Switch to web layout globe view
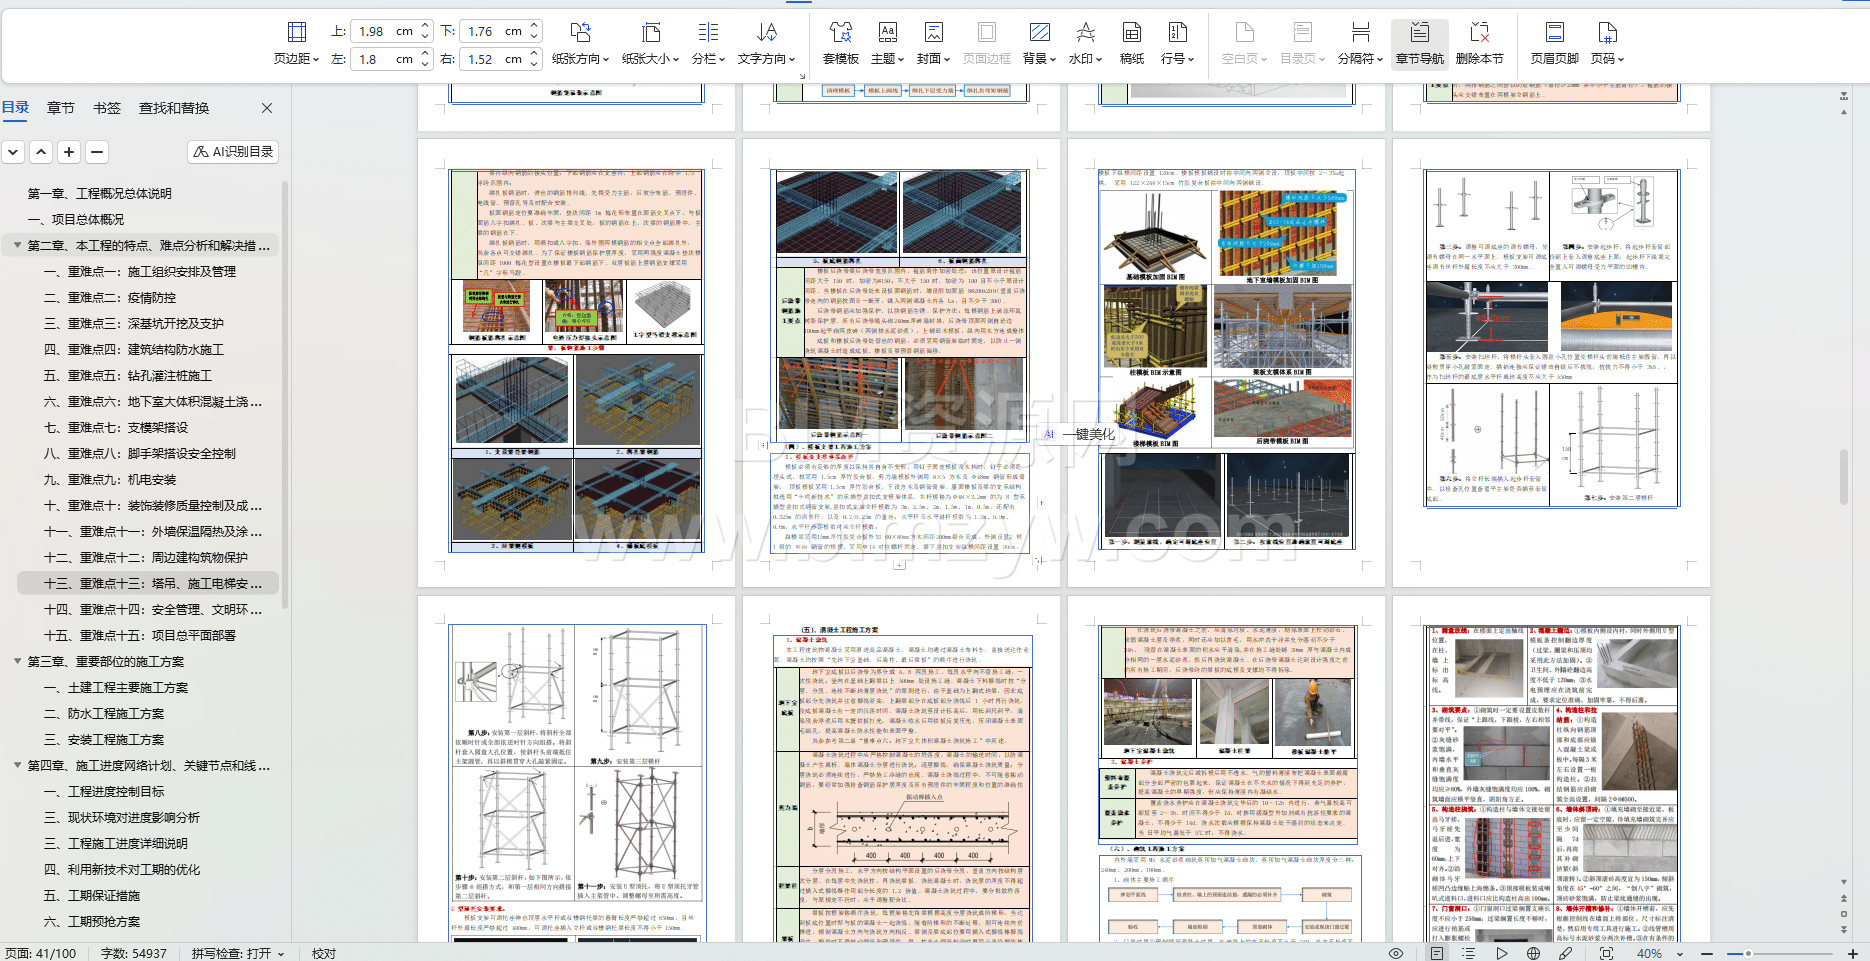 [x=1533, y=953]
